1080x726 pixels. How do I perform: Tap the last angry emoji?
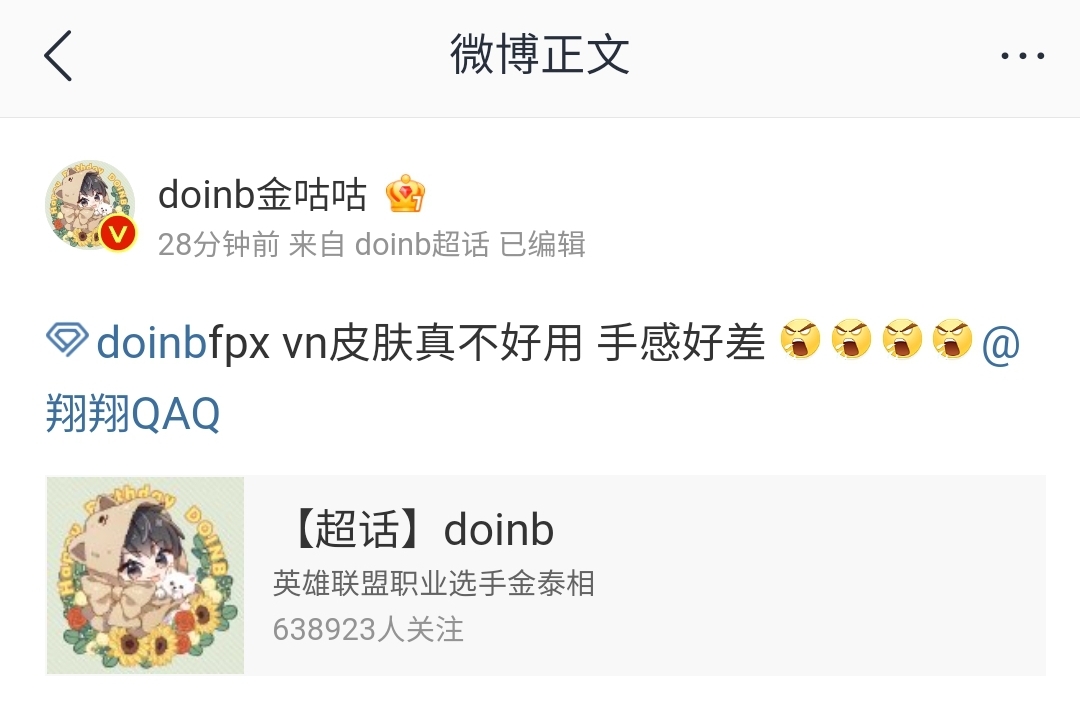(953, 339)
